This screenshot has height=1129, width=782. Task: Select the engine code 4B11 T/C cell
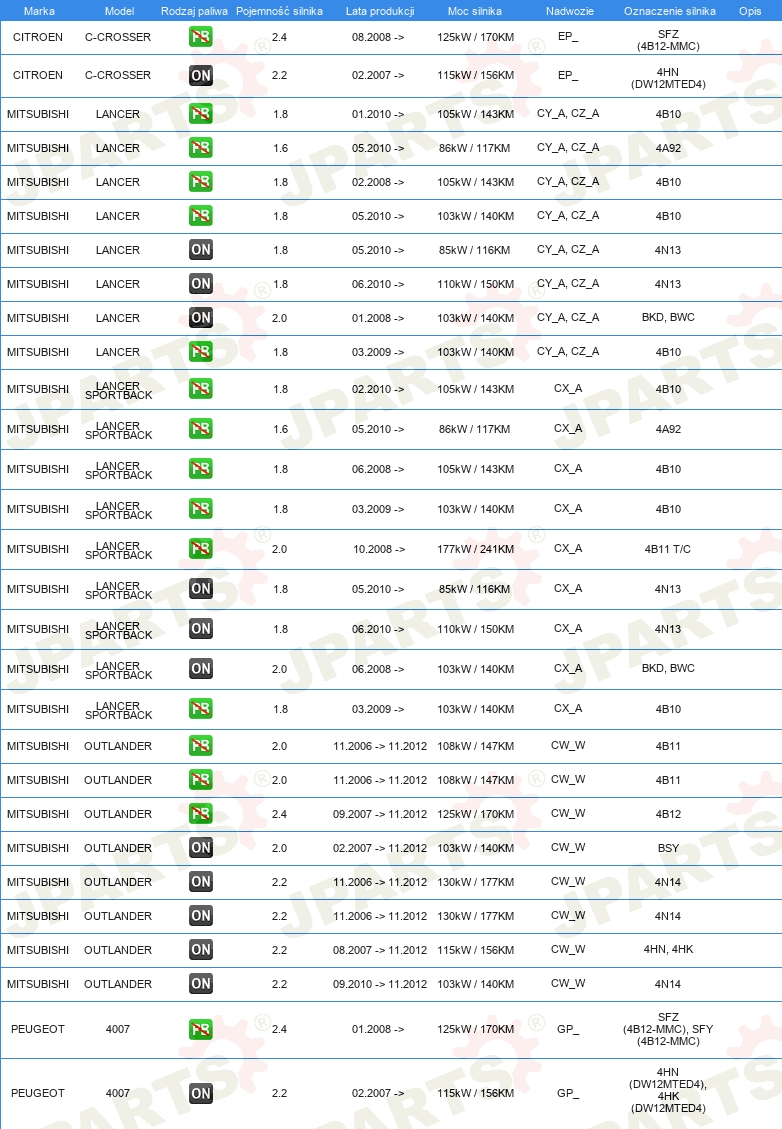pyautogui.click(x=668, y=549)
